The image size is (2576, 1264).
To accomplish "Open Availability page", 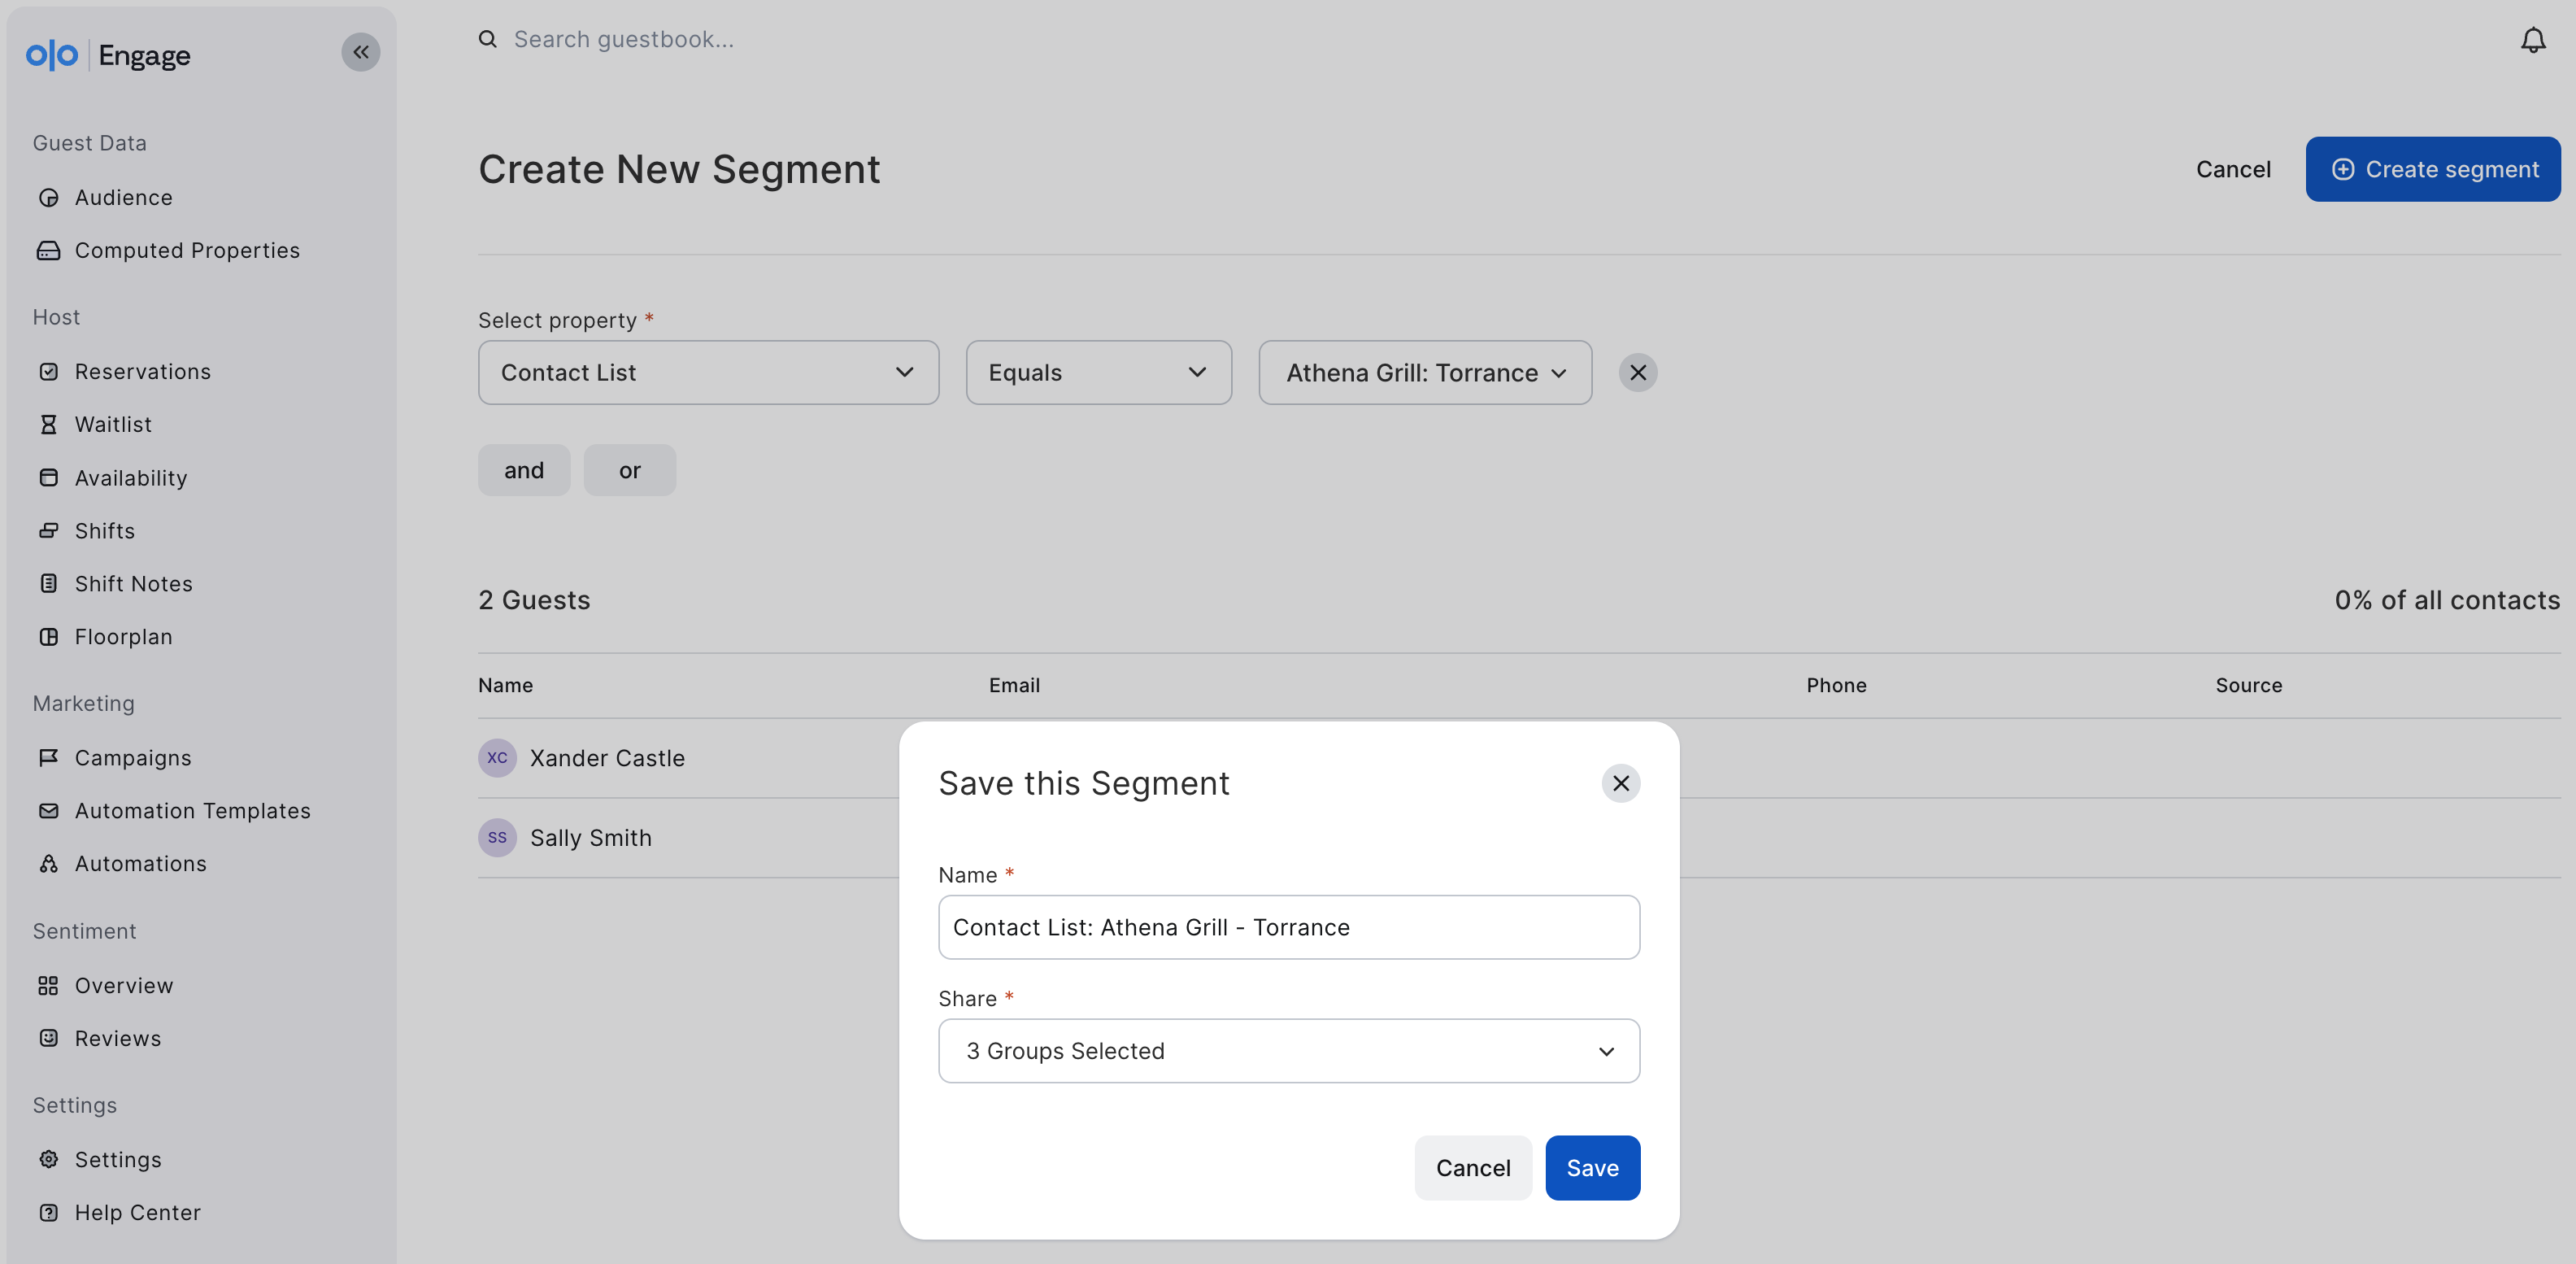I will click(x=130, y=478).
